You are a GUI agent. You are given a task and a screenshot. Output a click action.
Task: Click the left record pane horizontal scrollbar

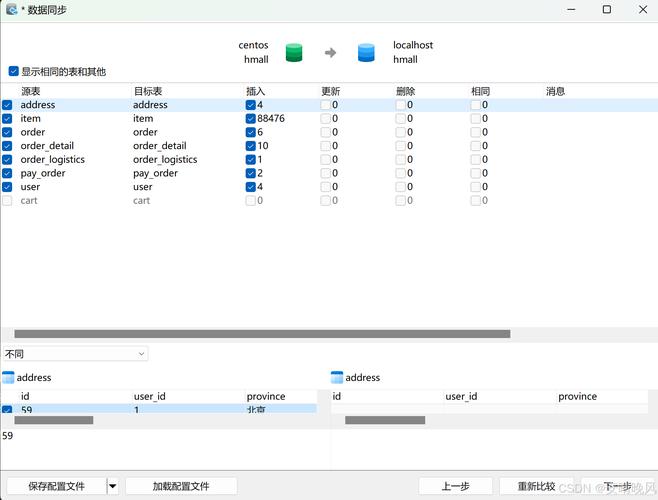(x=54, y=420)
